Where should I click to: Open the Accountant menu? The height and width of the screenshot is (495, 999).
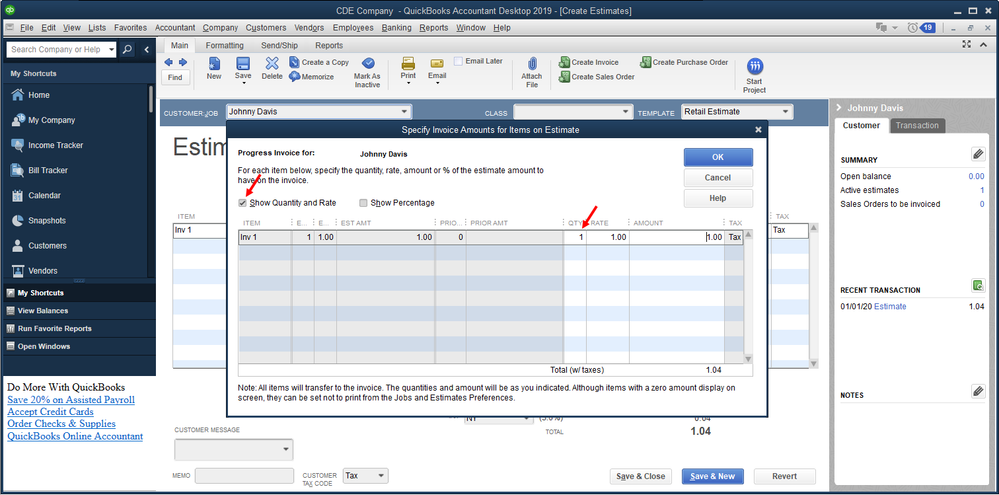tap(175, 27)
